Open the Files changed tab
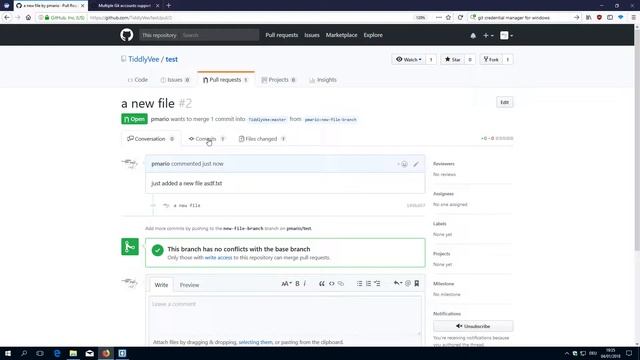This screenshot has height=360, width=640. 262,139
